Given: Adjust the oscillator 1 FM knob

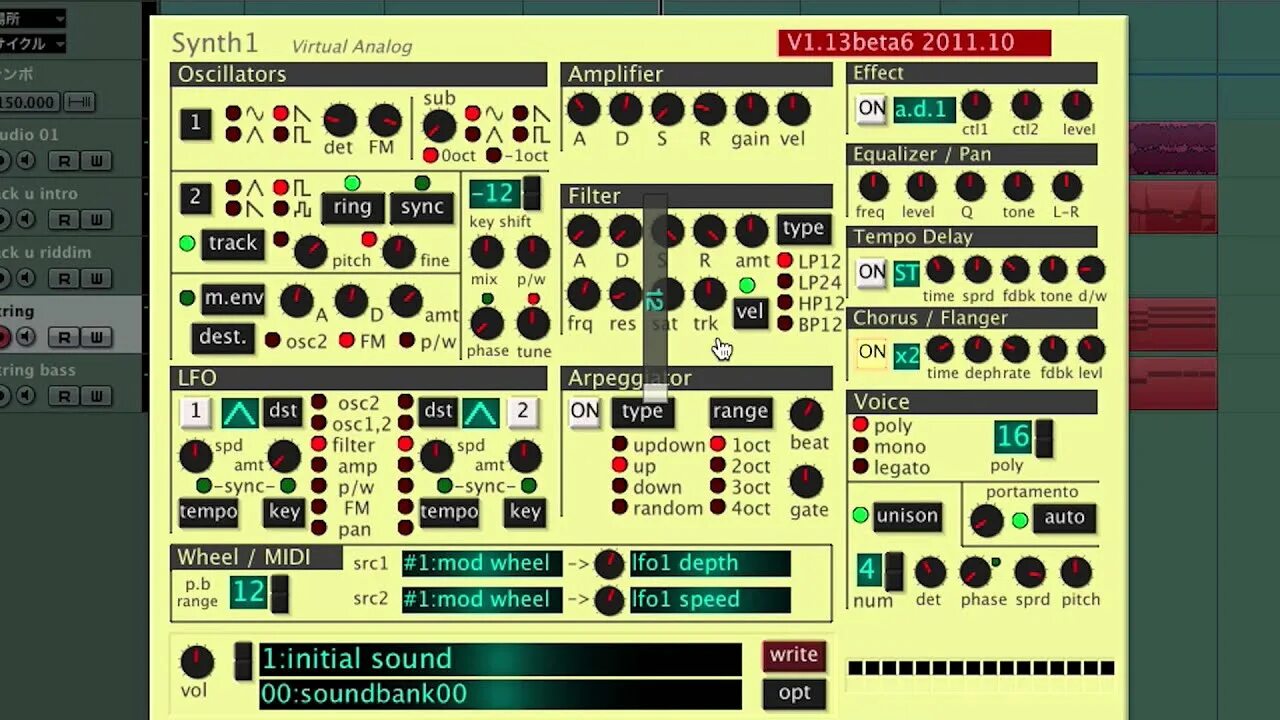Looking at the screenshot, I should point(385,121).
